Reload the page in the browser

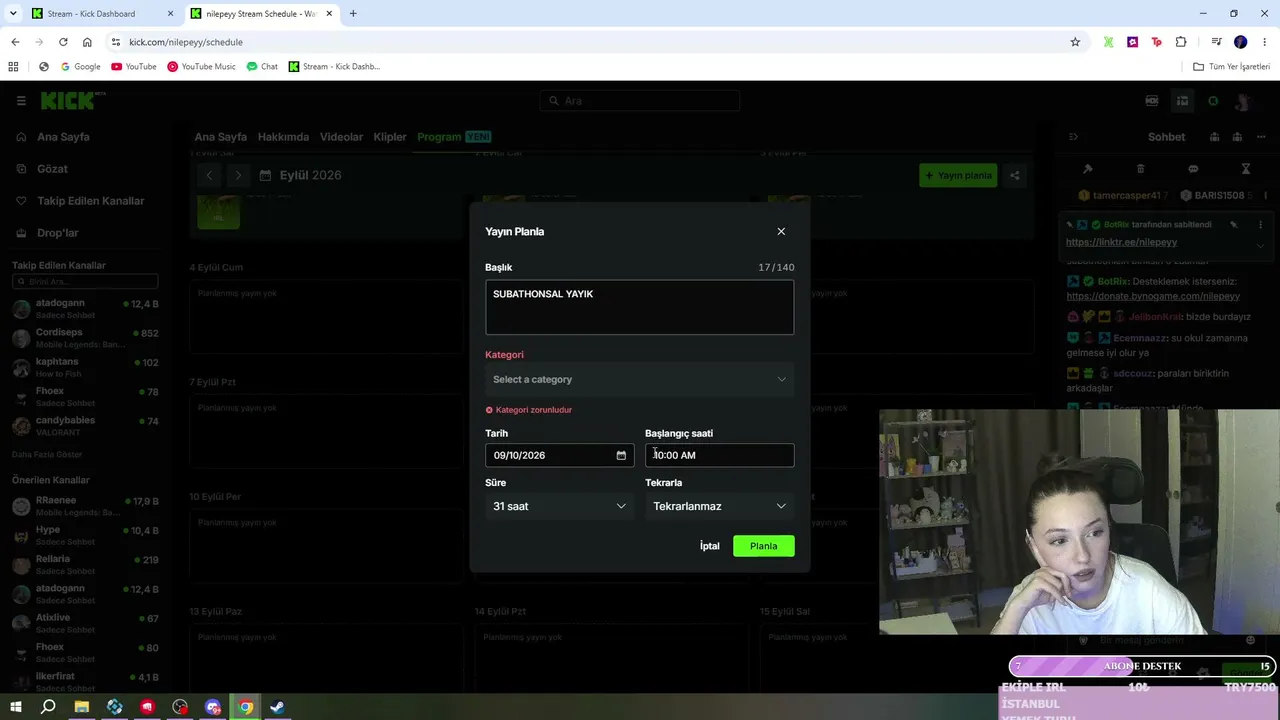(63, 42)
